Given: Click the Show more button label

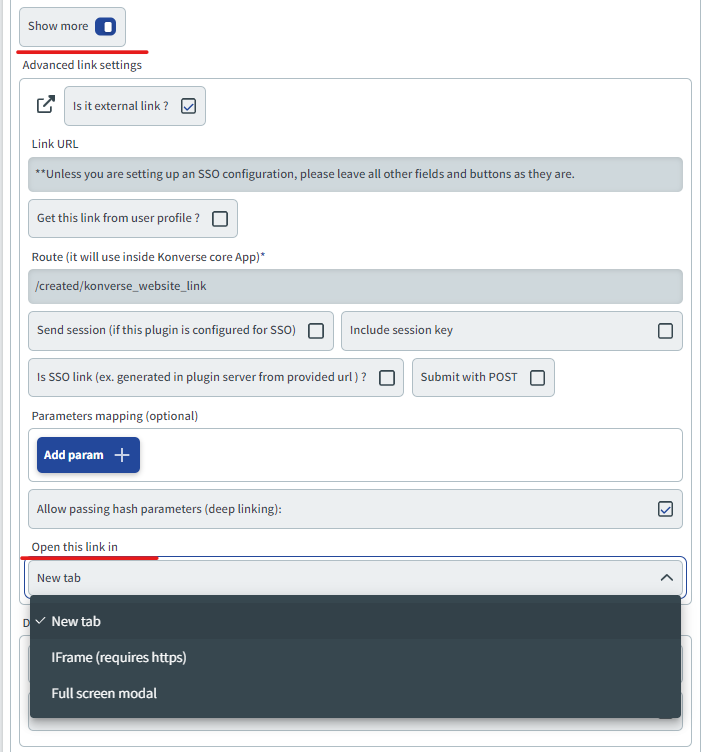Looking at the screenshot, I should click(58, 26).
